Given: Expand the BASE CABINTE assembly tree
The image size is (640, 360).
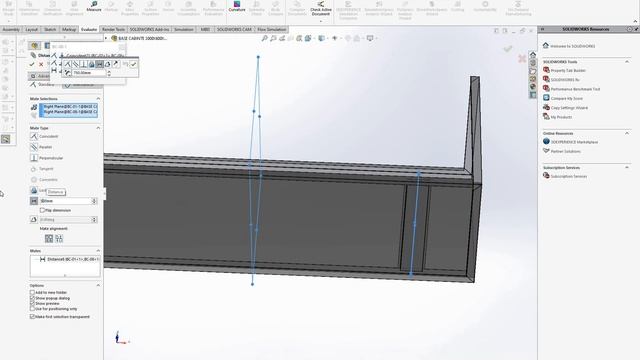Looking at the screenshot, I should [106, 38].
